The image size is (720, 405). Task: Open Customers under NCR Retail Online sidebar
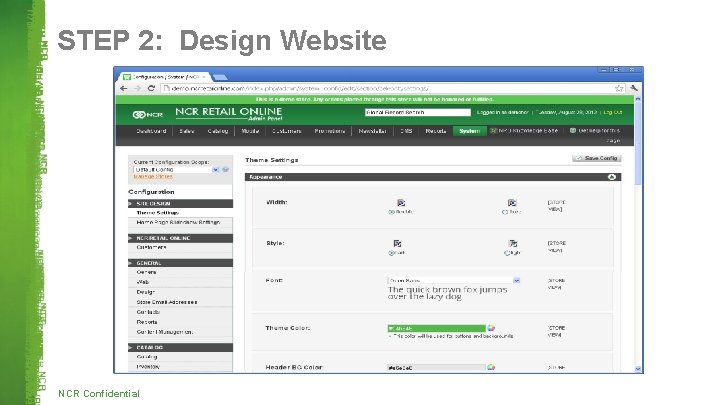click(151, 247)
